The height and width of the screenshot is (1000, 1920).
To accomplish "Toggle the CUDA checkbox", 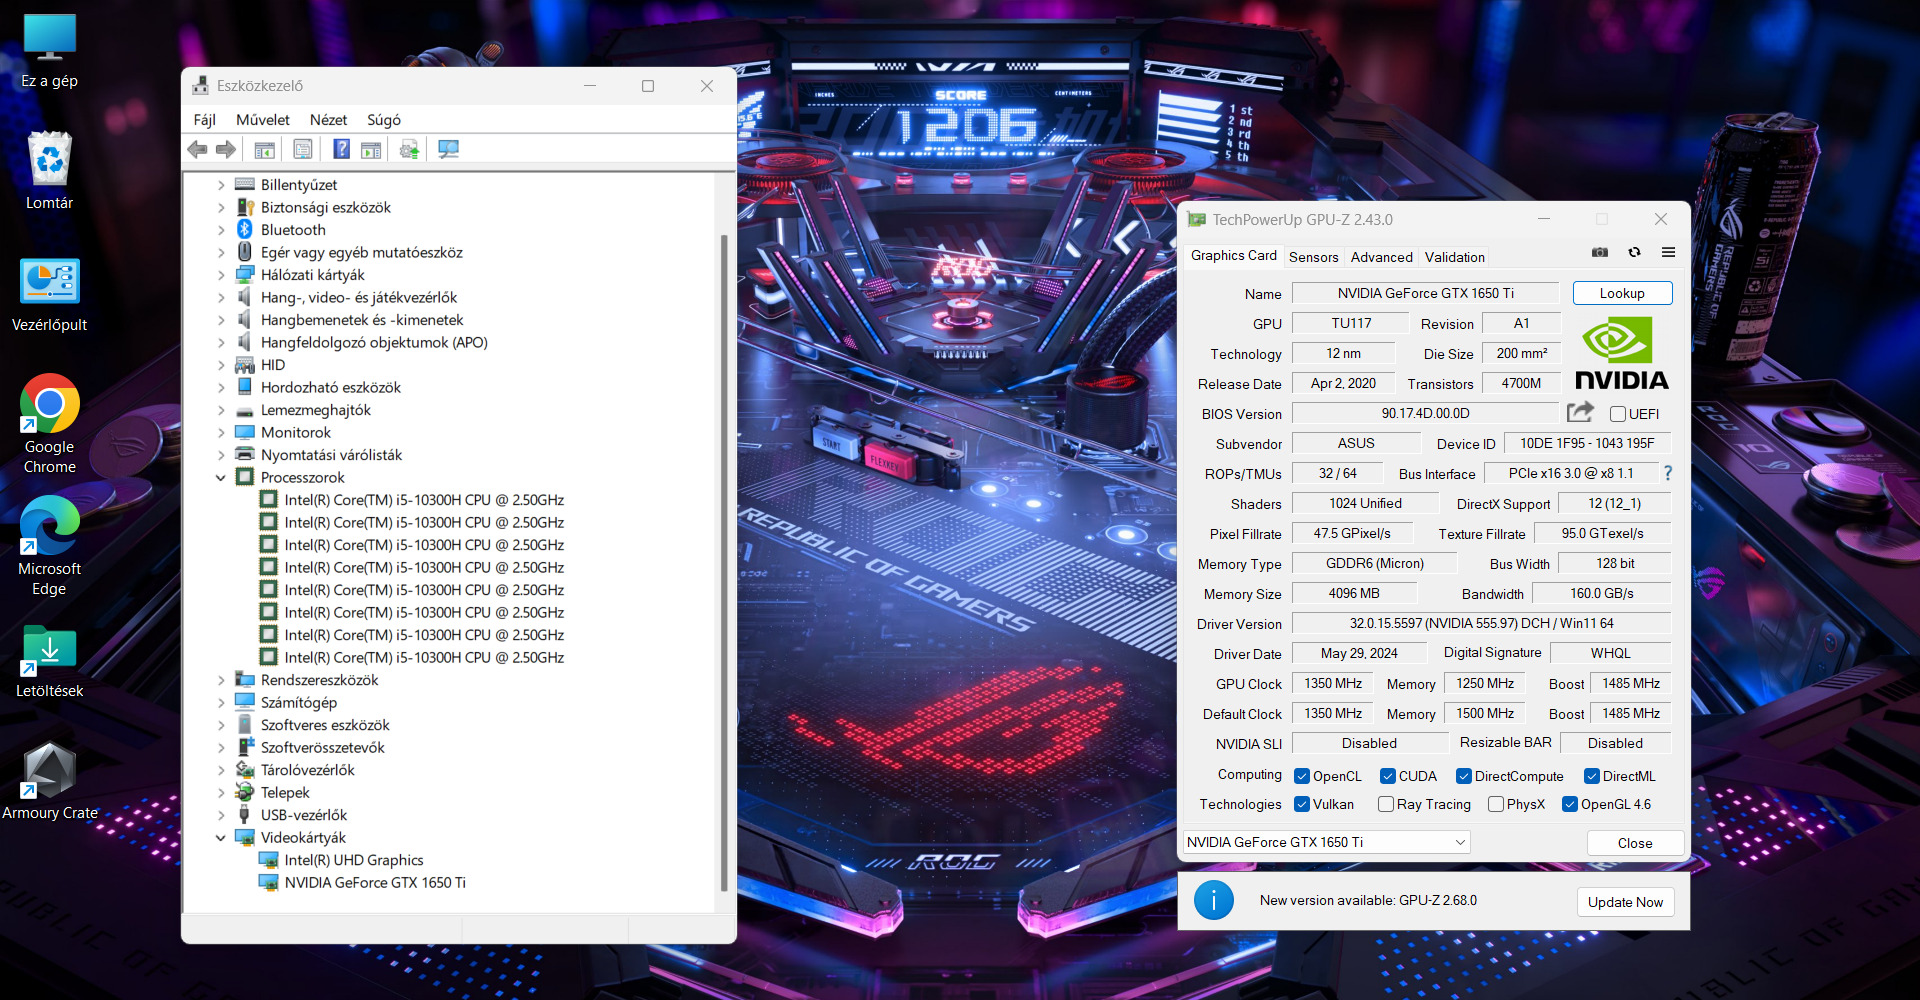I will [x=1388, y=776].
